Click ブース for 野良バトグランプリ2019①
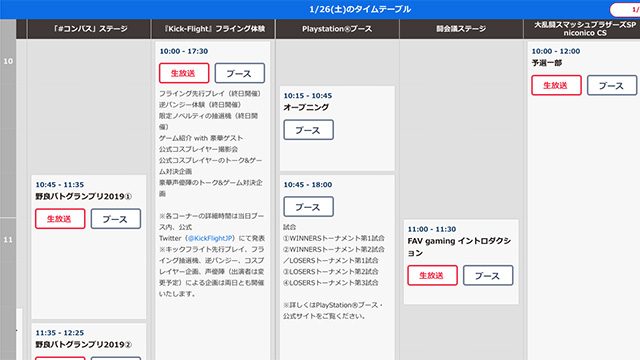The image size is (640, 360). 116,218
